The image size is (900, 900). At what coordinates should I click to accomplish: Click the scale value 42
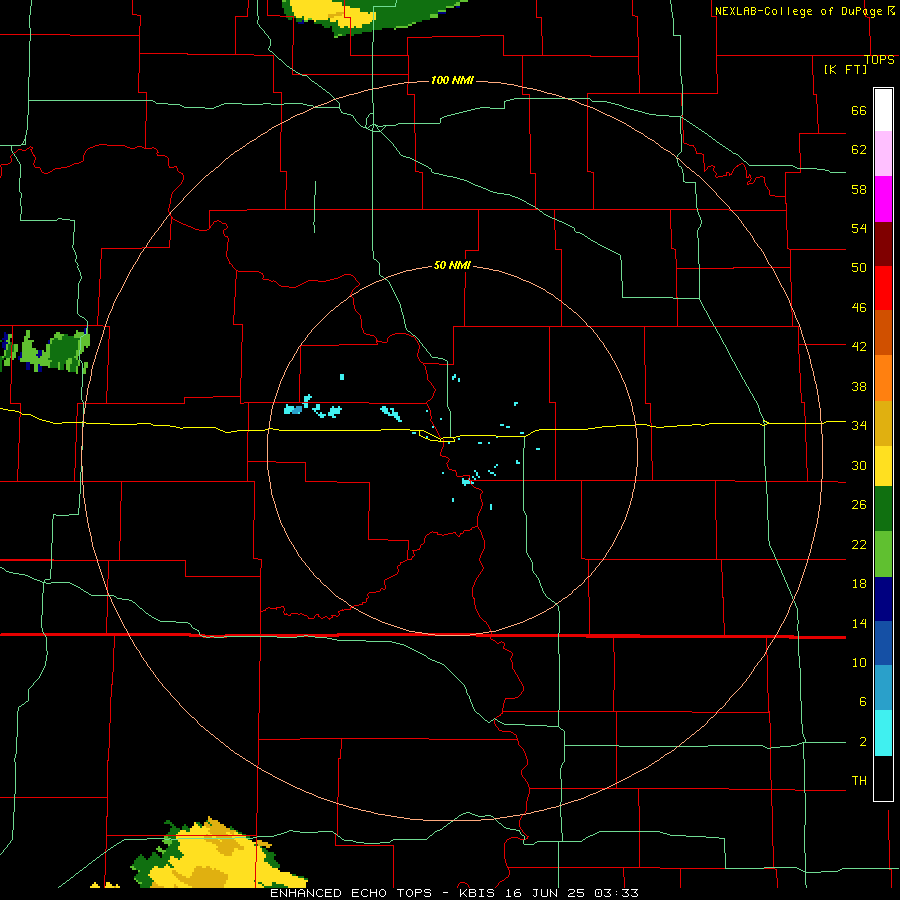859,346
